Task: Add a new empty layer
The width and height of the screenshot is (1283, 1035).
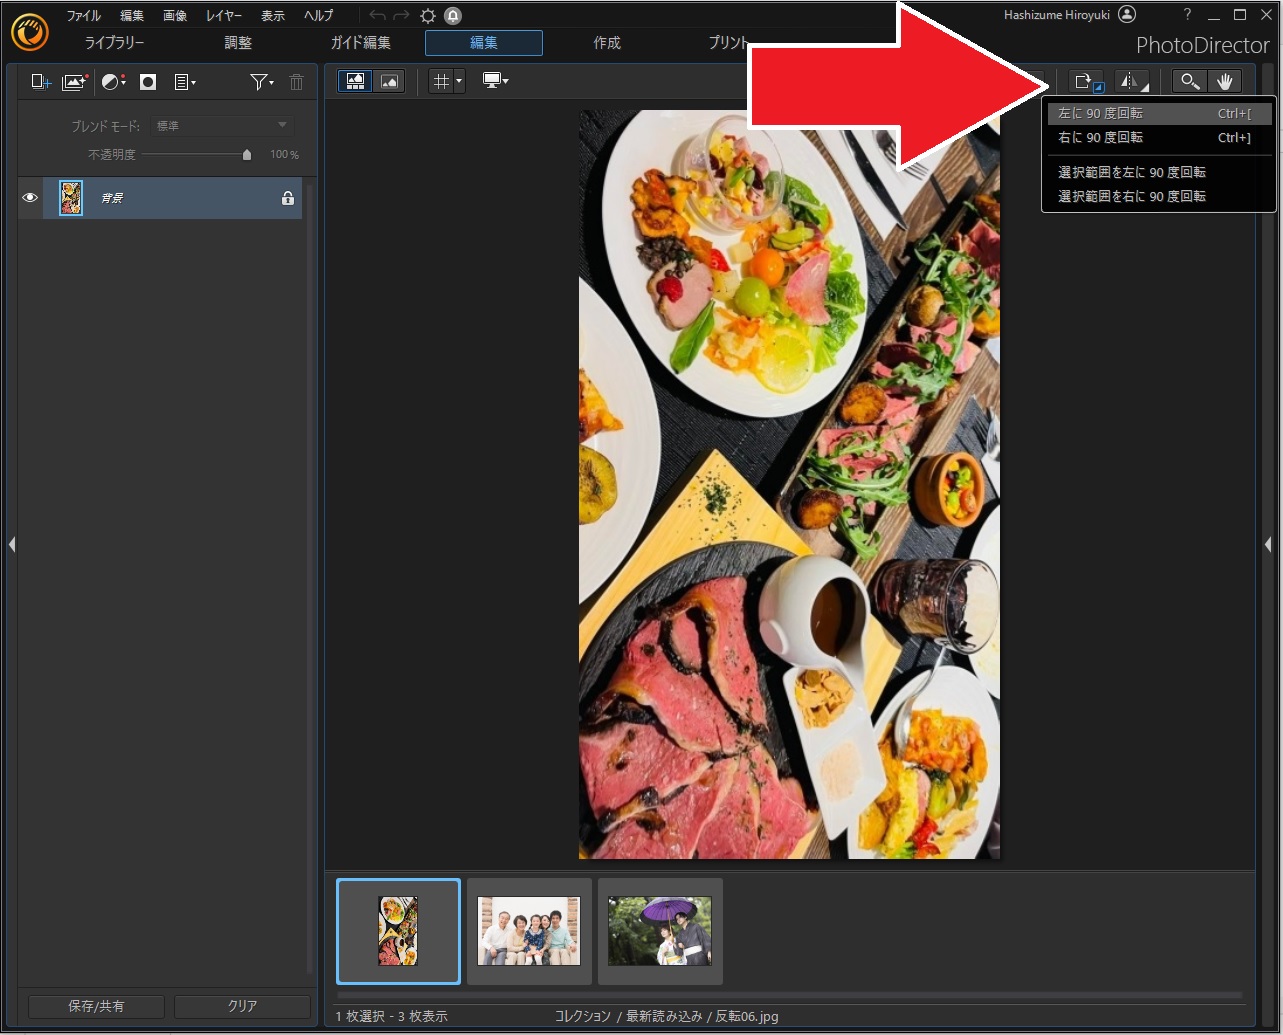Action: 41,82
